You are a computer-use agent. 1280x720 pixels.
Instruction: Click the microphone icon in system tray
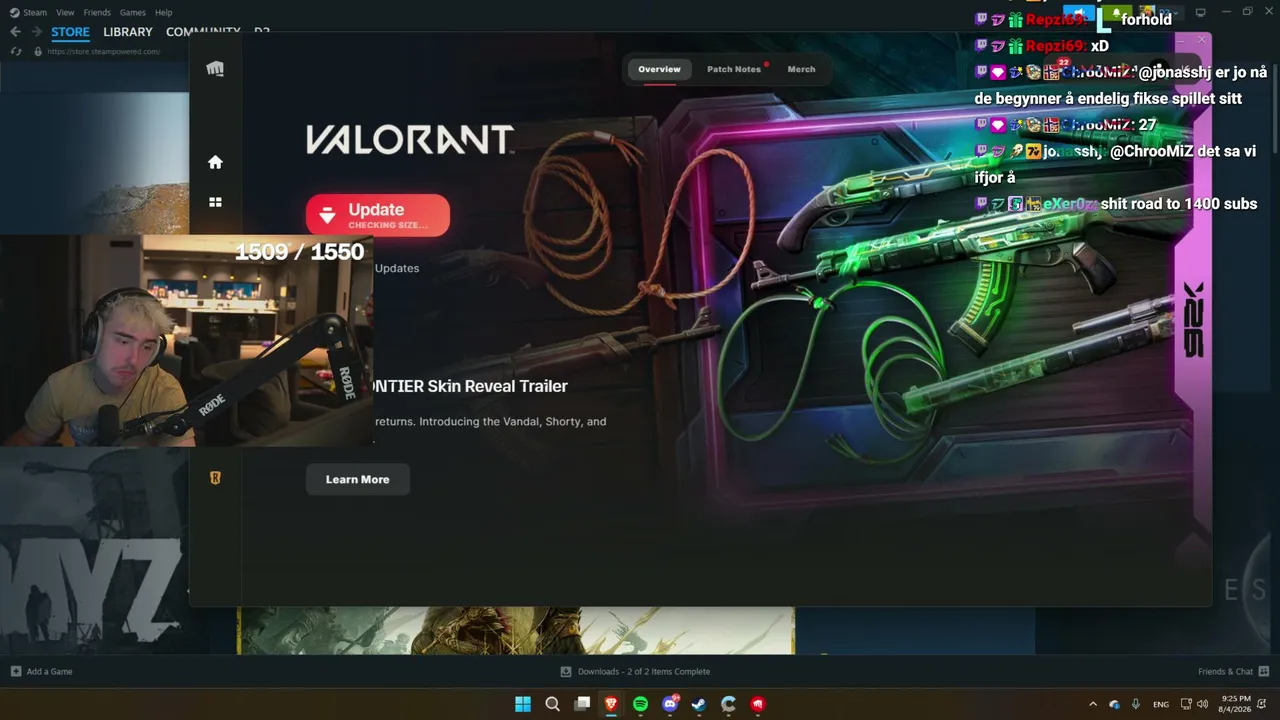(x=1136, y=704)
